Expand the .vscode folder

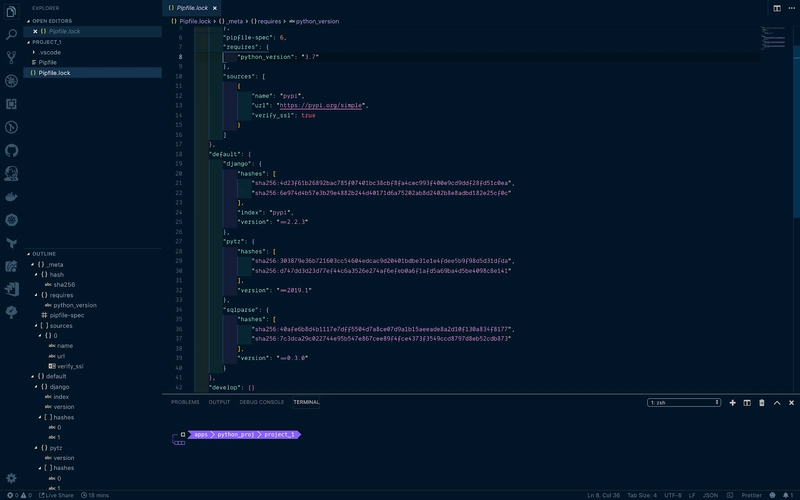coord(34,52)
